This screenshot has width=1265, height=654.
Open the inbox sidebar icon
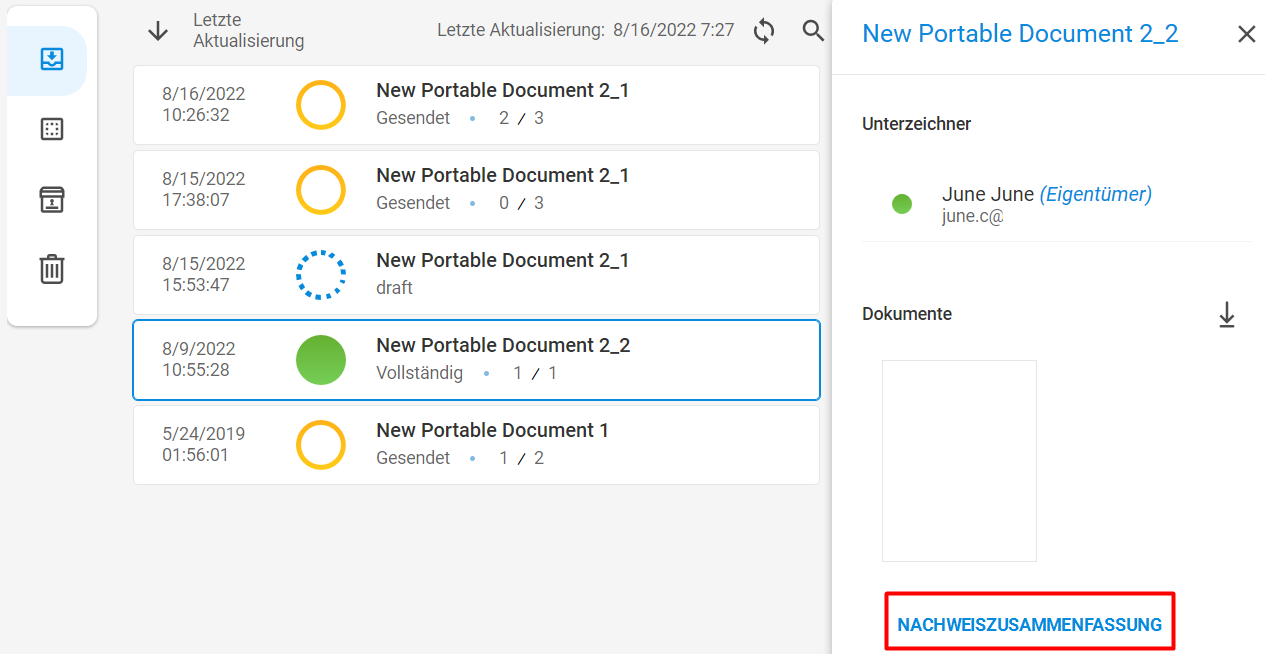[52, 59]
